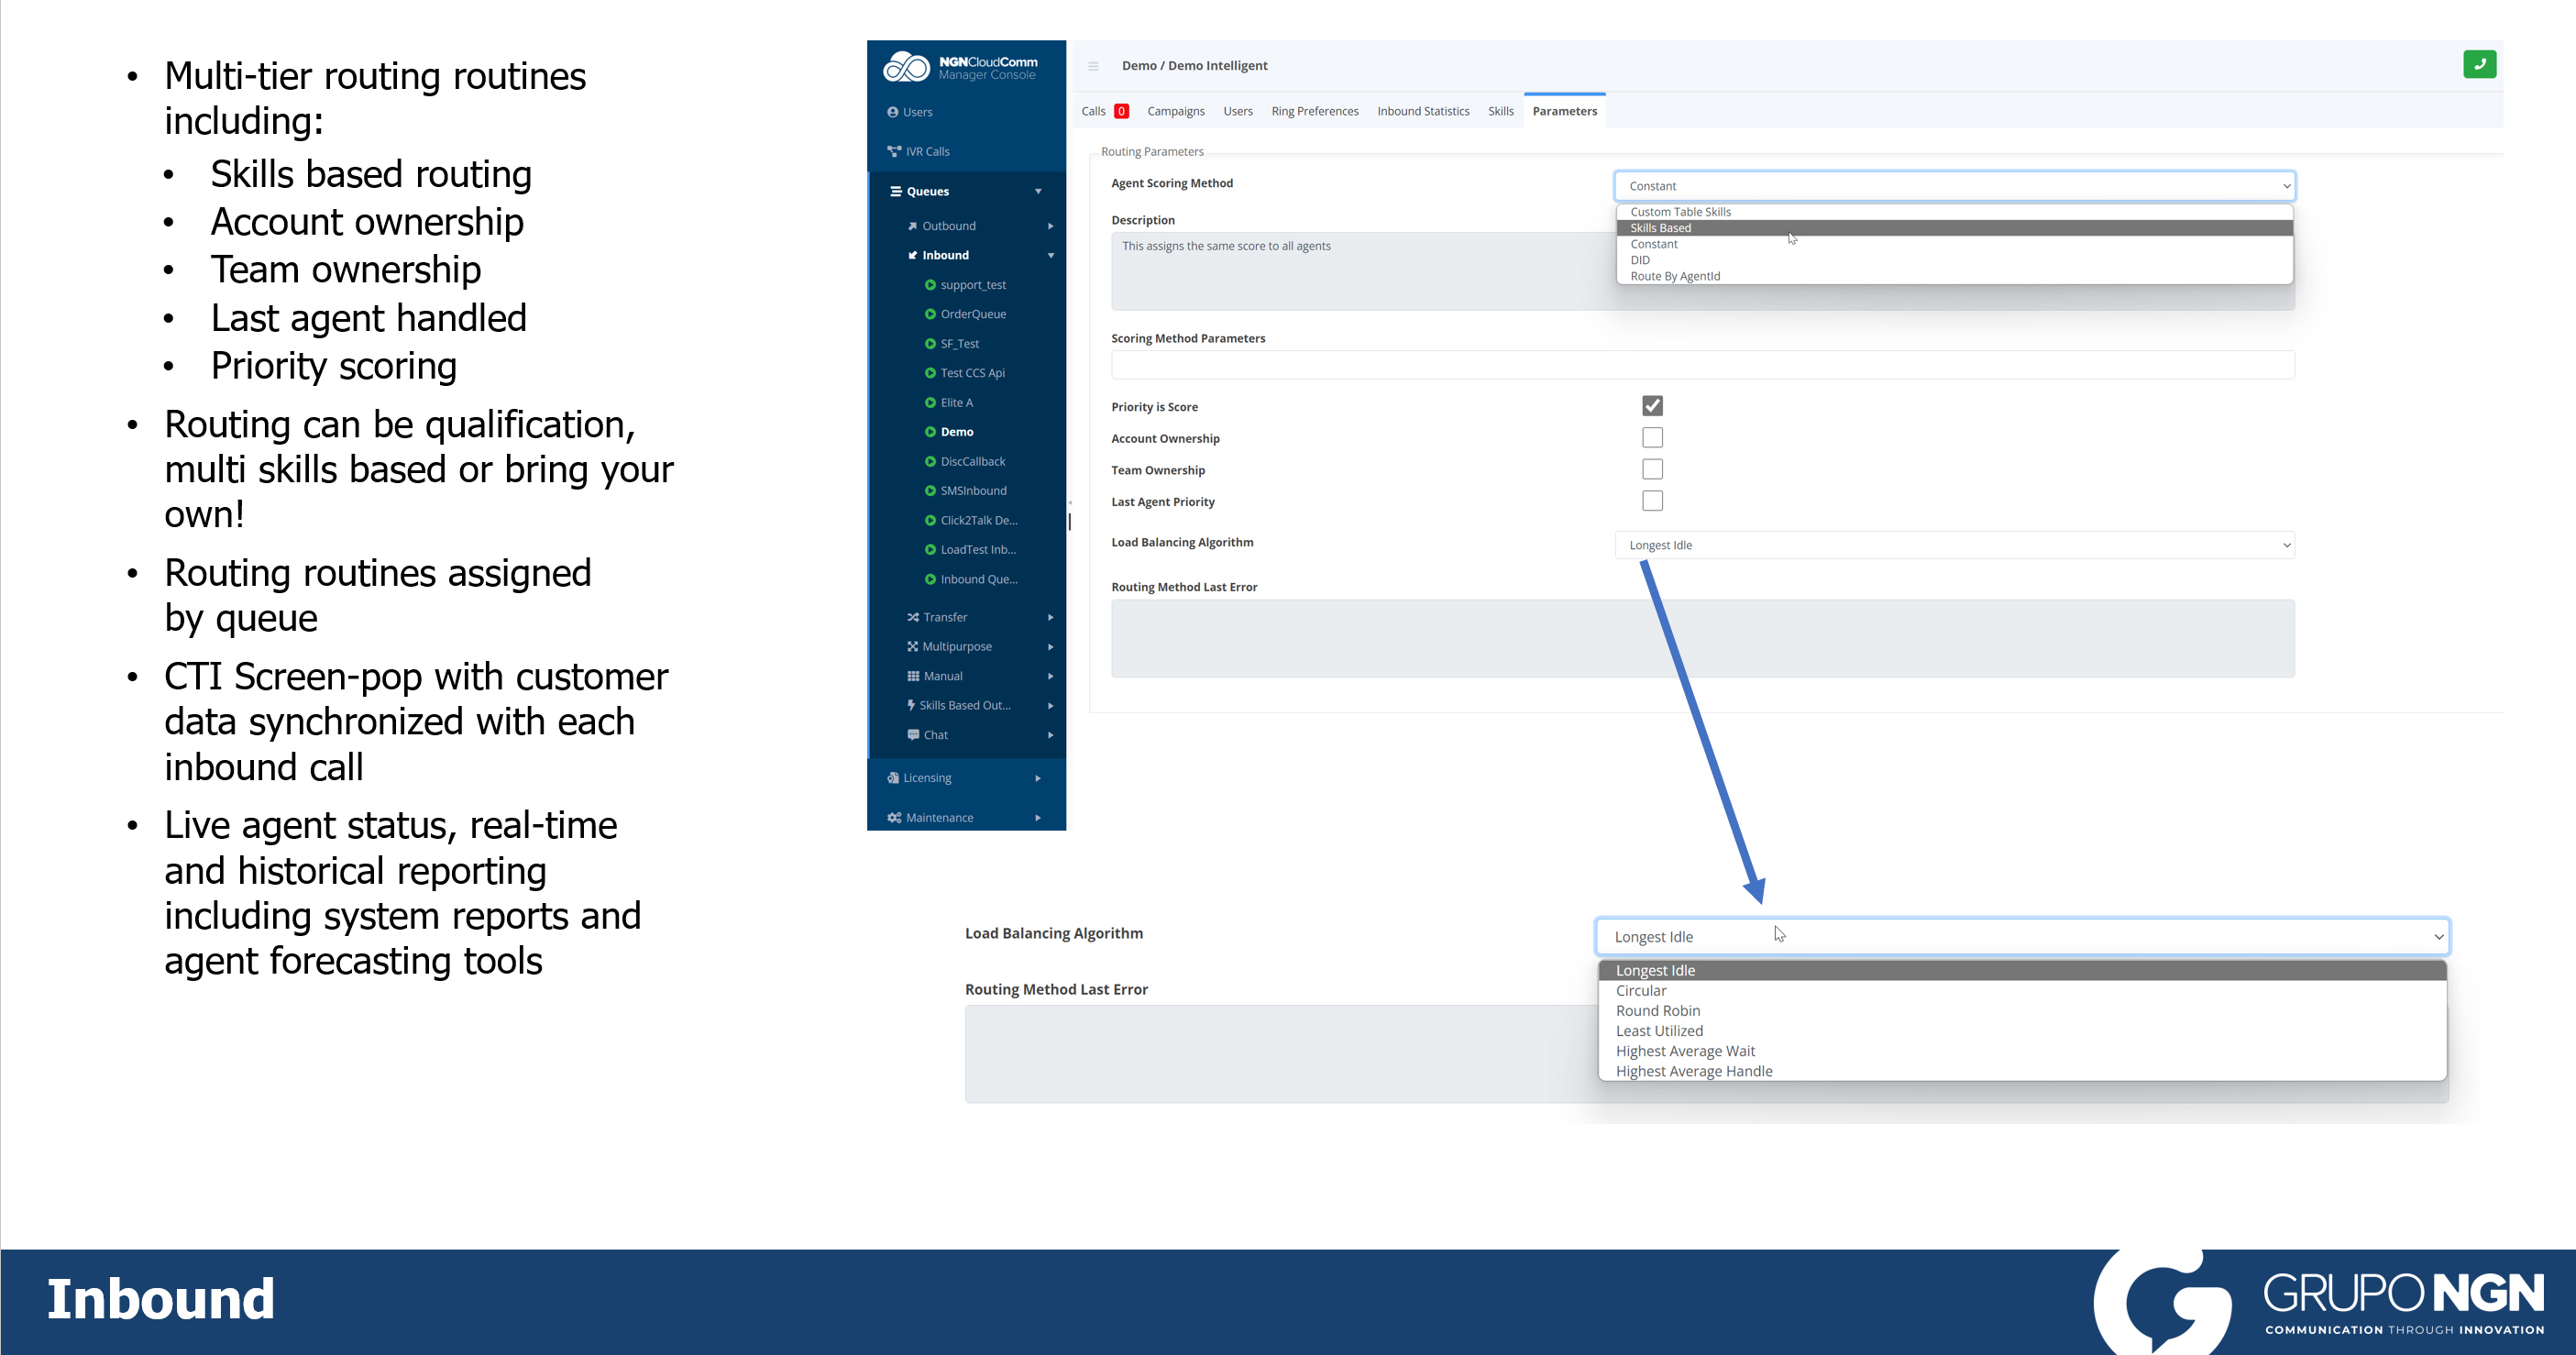The width and height of the screenshot is (2576, 1355).
Task: Choose Round Robin load balancing option
Action: pos(1657,1011)
